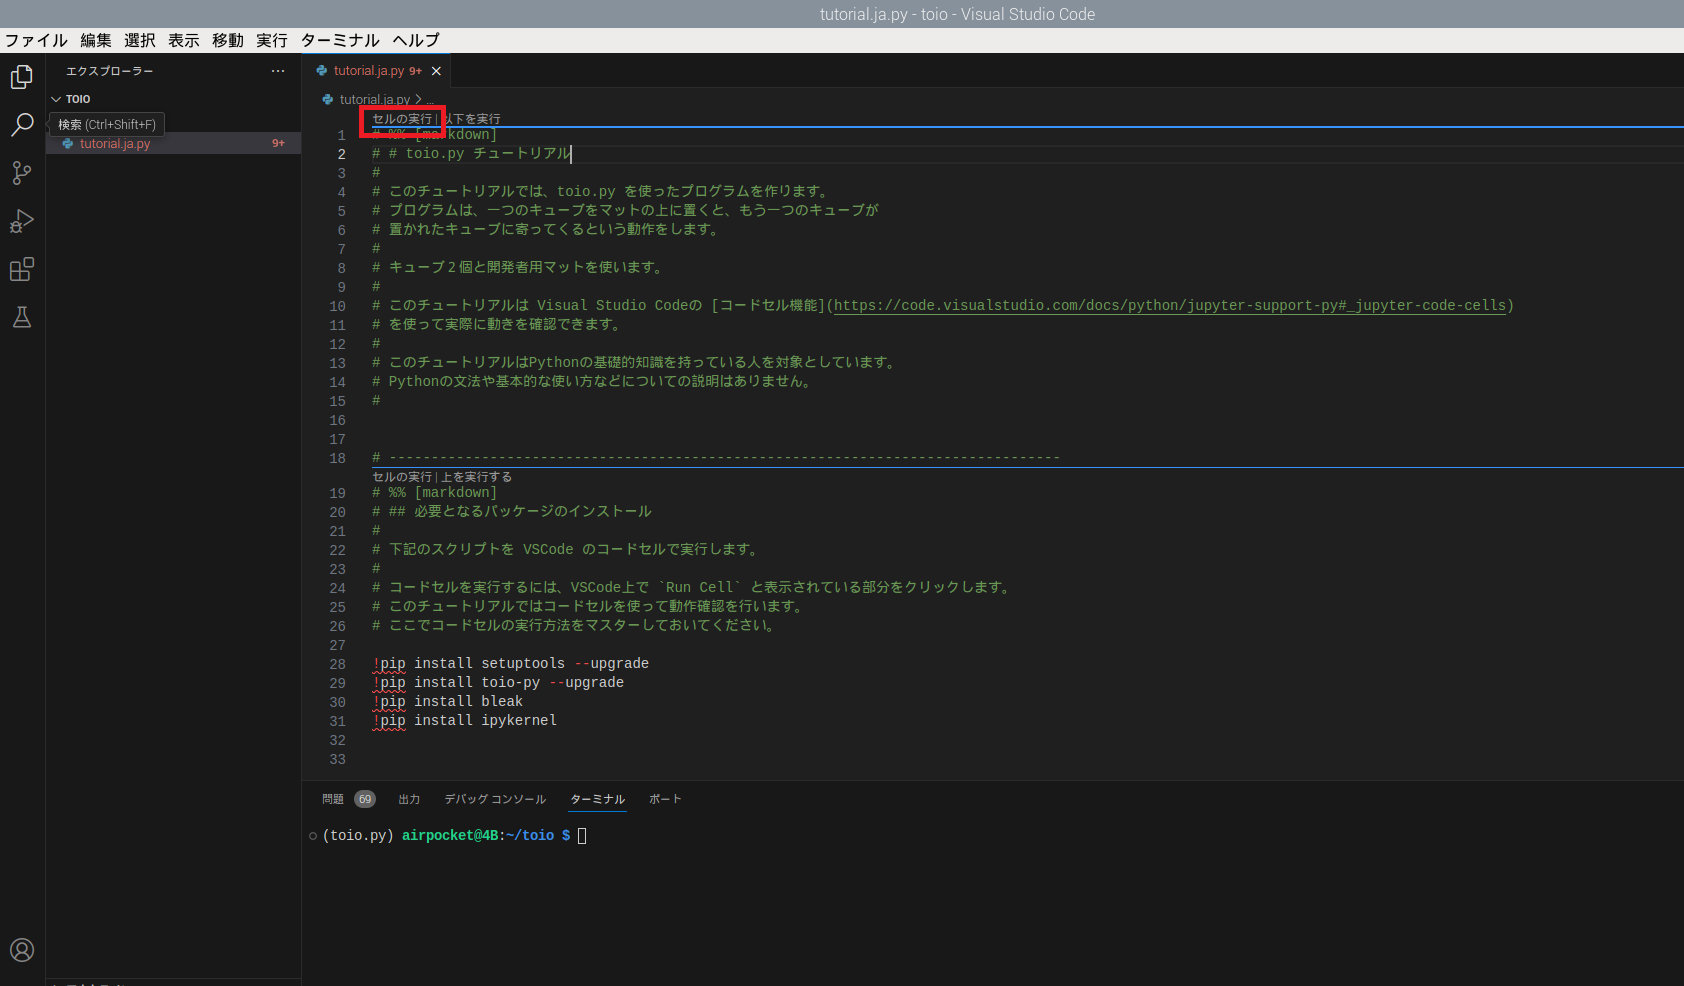
Task: Click the Explorer panel more actions ellipsis
Action: [278, 71]
